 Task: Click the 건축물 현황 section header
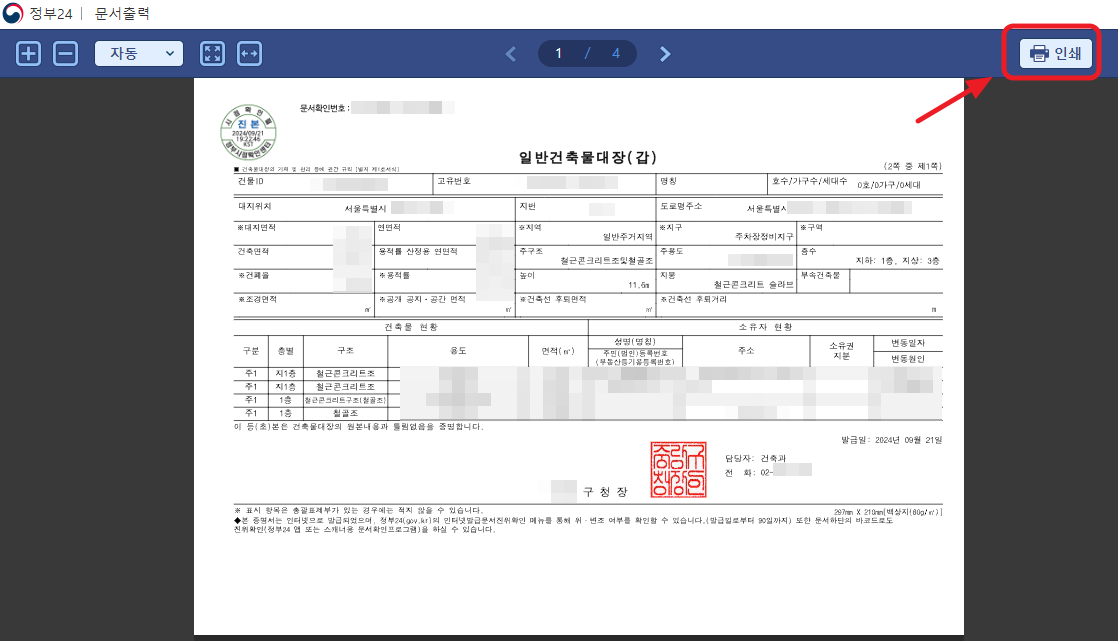click(x=411, y=327)
